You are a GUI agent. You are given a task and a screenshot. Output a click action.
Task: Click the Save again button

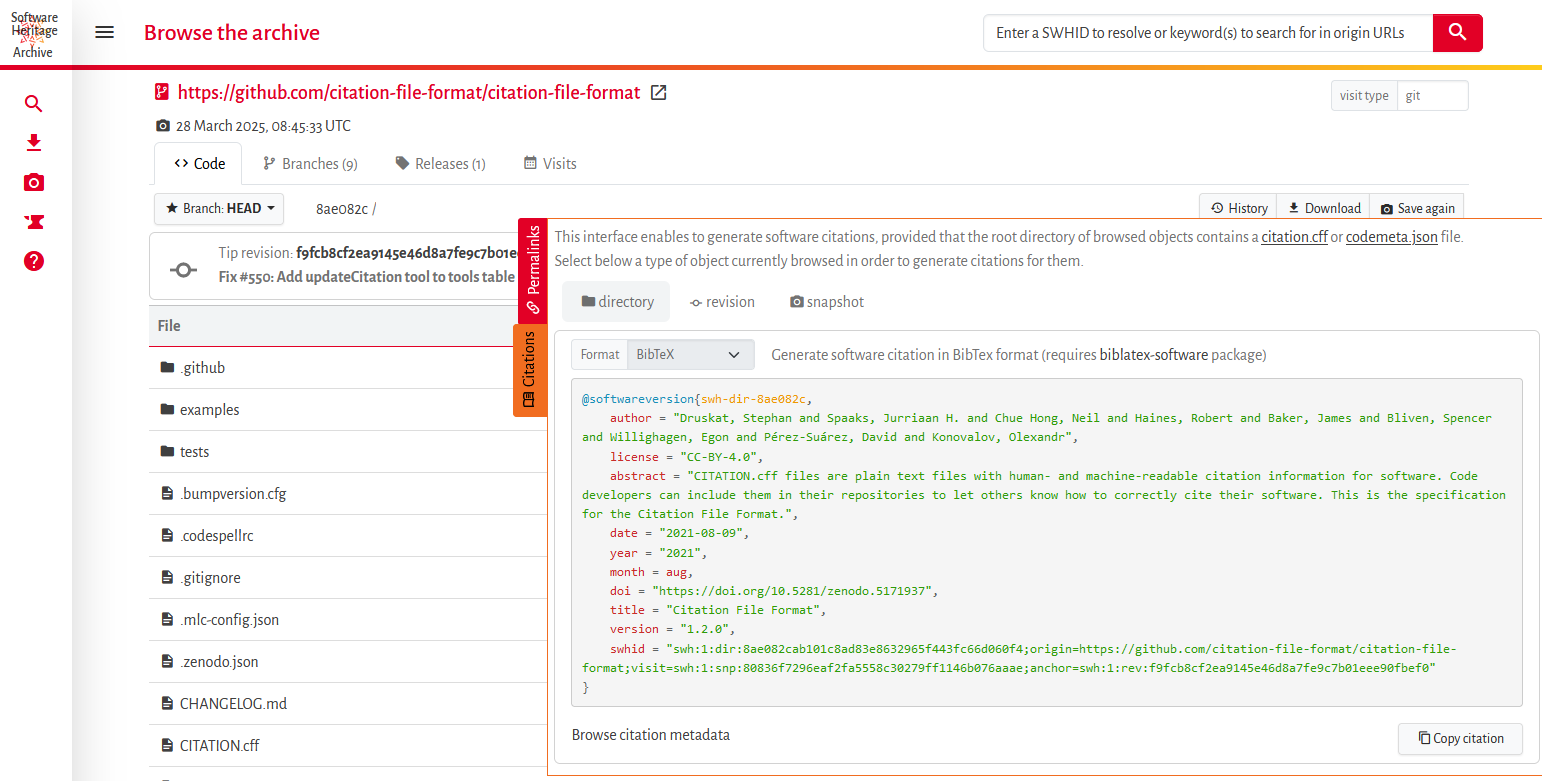(x=1417, y=208)
